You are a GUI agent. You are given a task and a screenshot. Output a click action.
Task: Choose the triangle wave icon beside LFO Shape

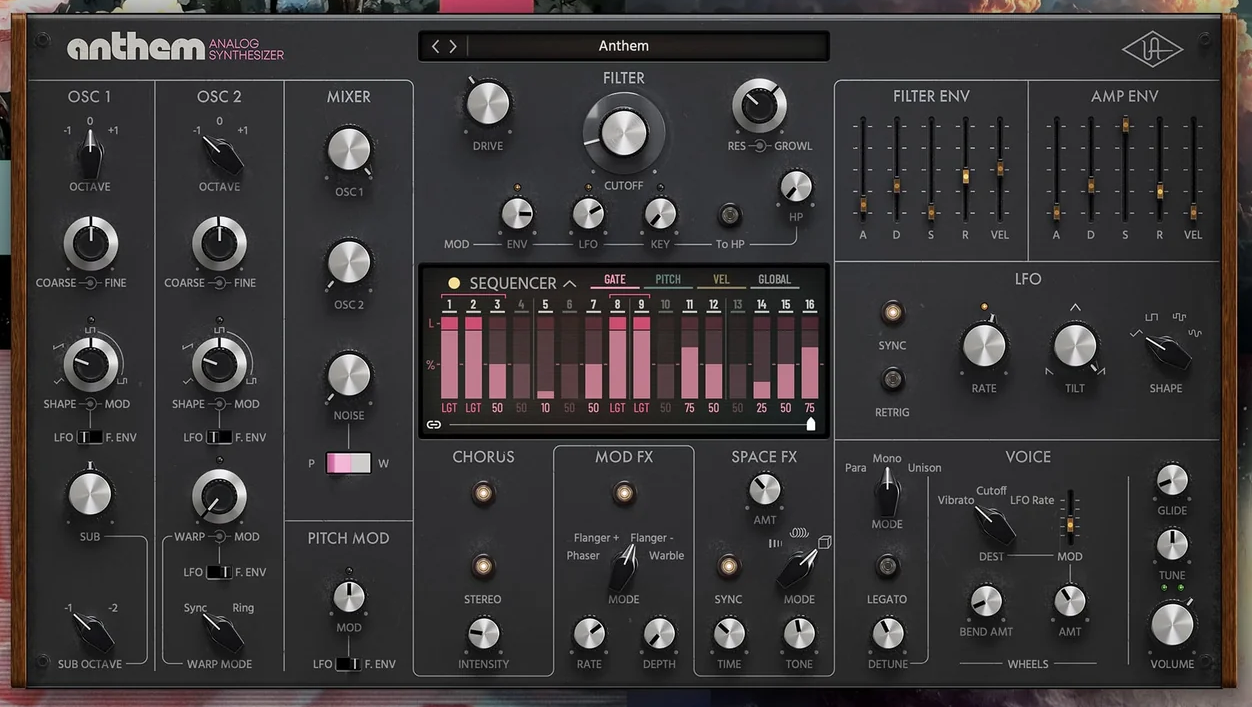(x=1137, y=333)
